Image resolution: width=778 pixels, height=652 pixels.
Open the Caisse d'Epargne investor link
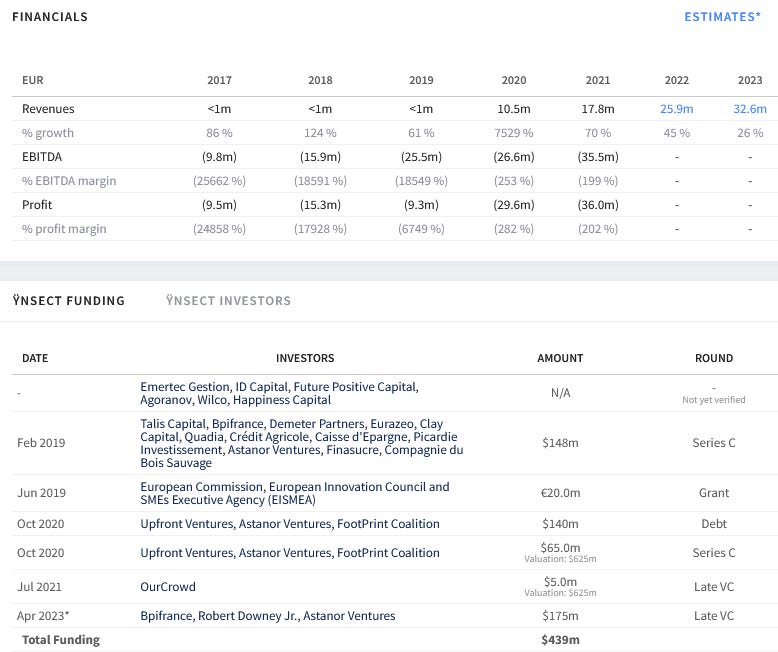(361, 437)
